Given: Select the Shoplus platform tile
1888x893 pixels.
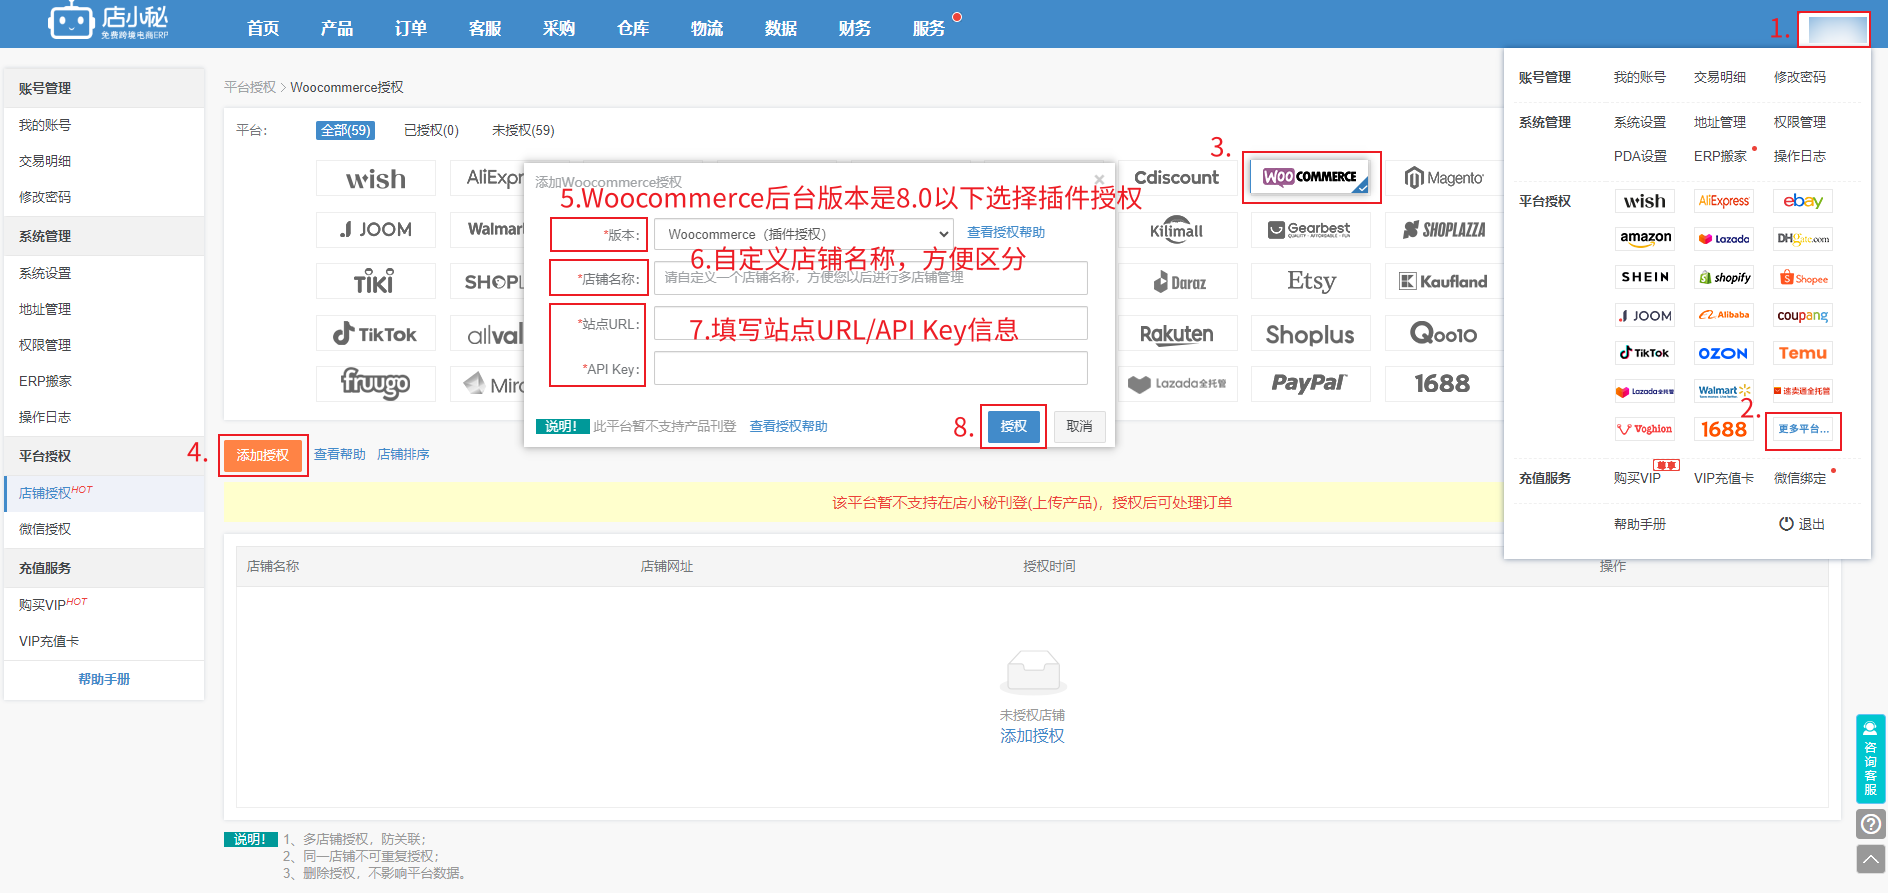Looking at the screenshot, I should click(x=1310, y=334).
